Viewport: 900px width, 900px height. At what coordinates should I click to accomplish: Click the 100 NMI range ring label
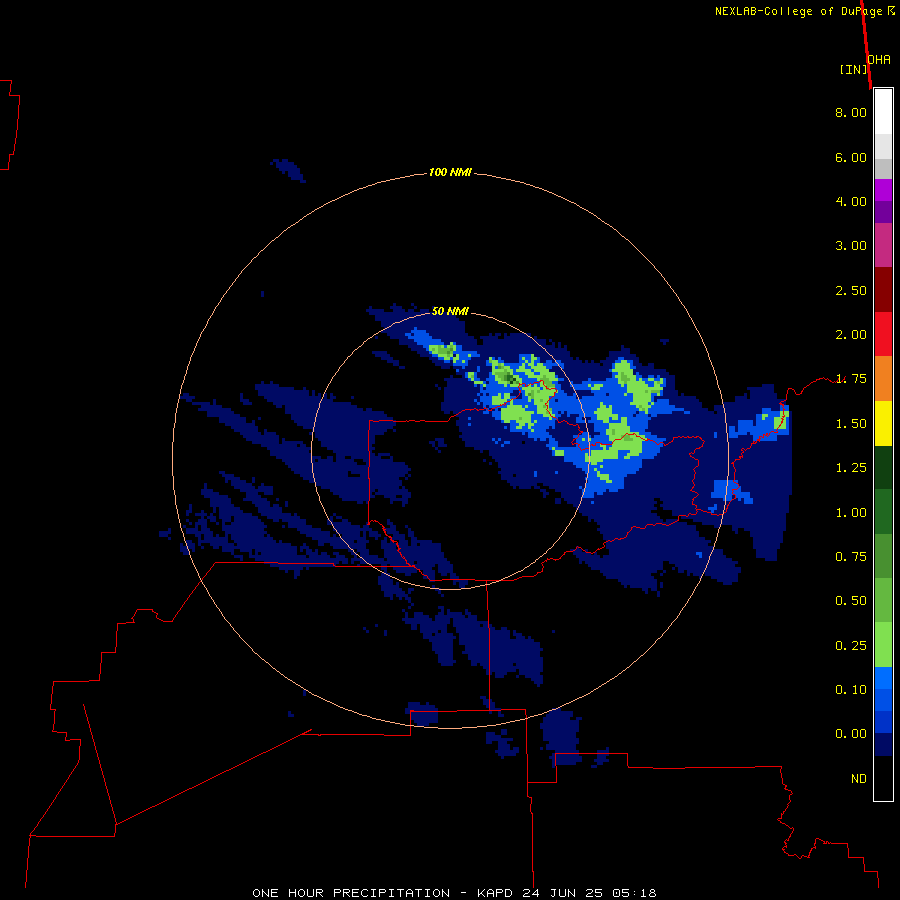click(x=450, y=172)
